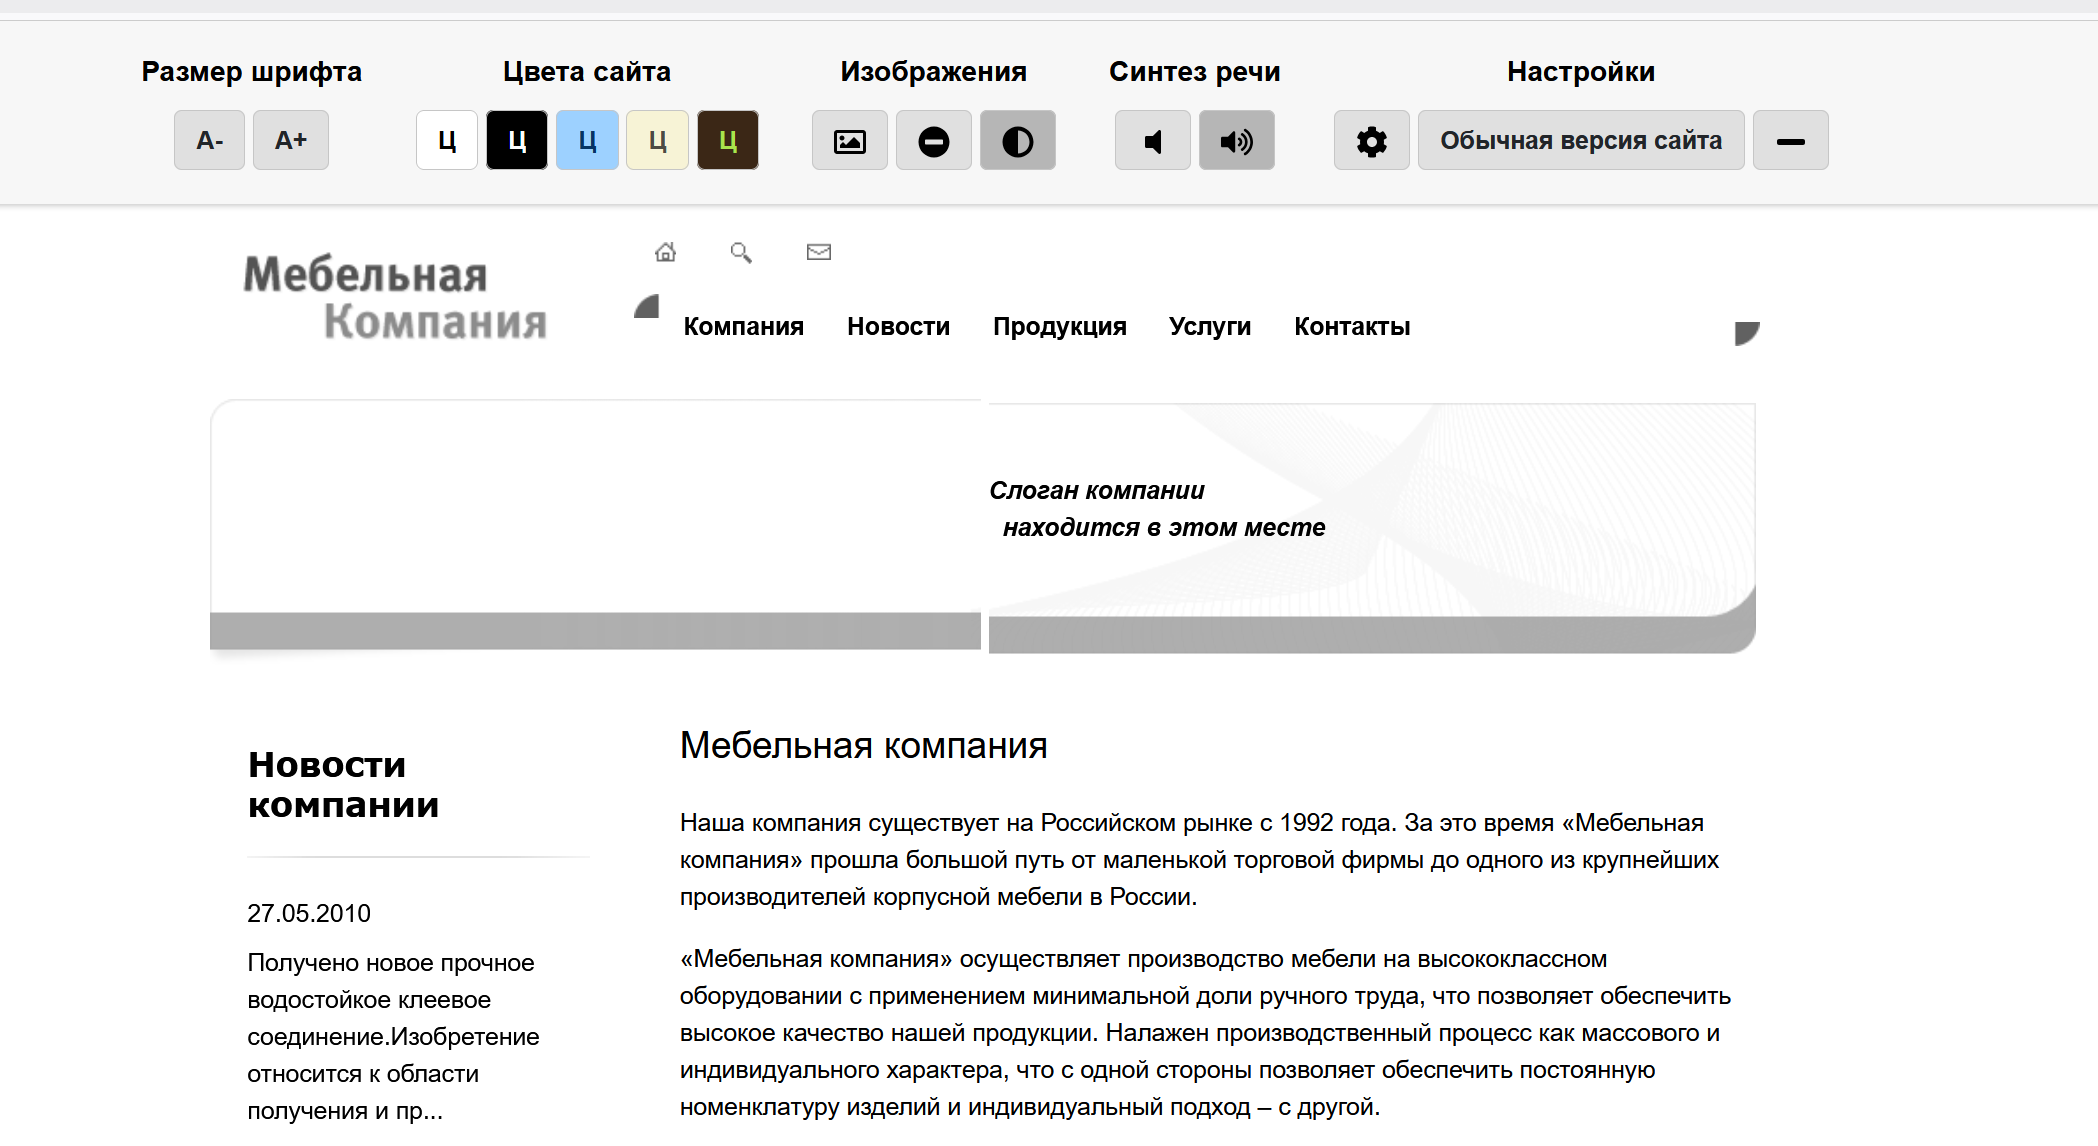Decrease font size with A- button
Screen dimensions: 2098x1146
tap(209, 141)
